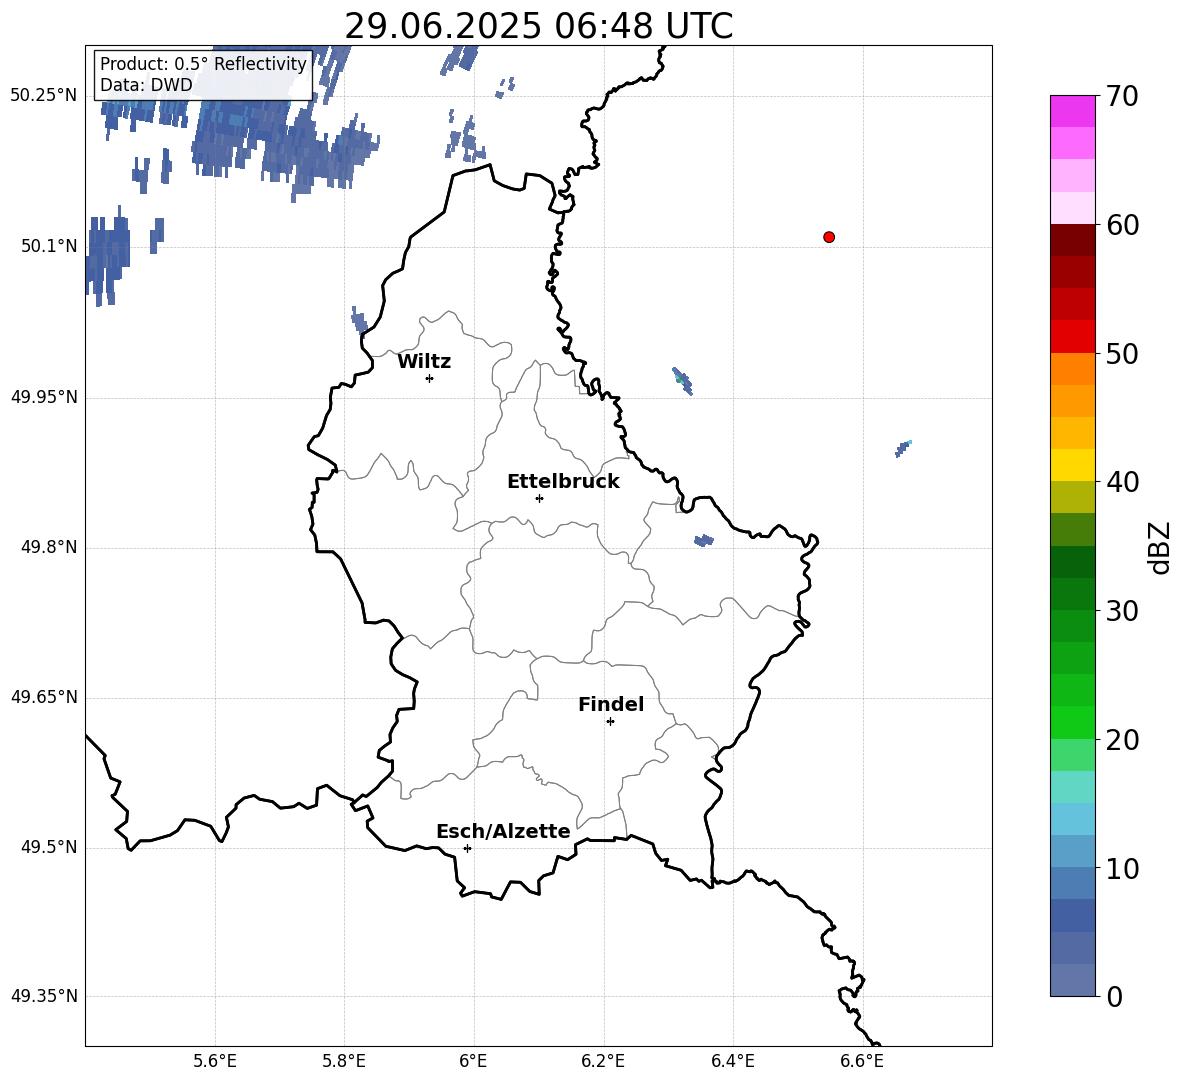
Task: Click the 0 colorbar tick label
Action: [1115, 996]
